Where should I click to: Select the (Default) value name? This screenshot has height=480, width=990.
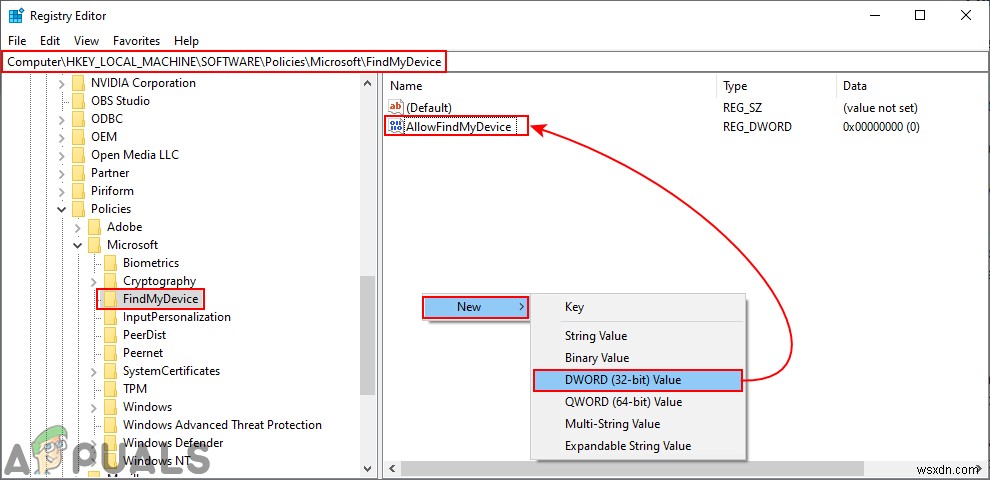click(x=429, y=108)
